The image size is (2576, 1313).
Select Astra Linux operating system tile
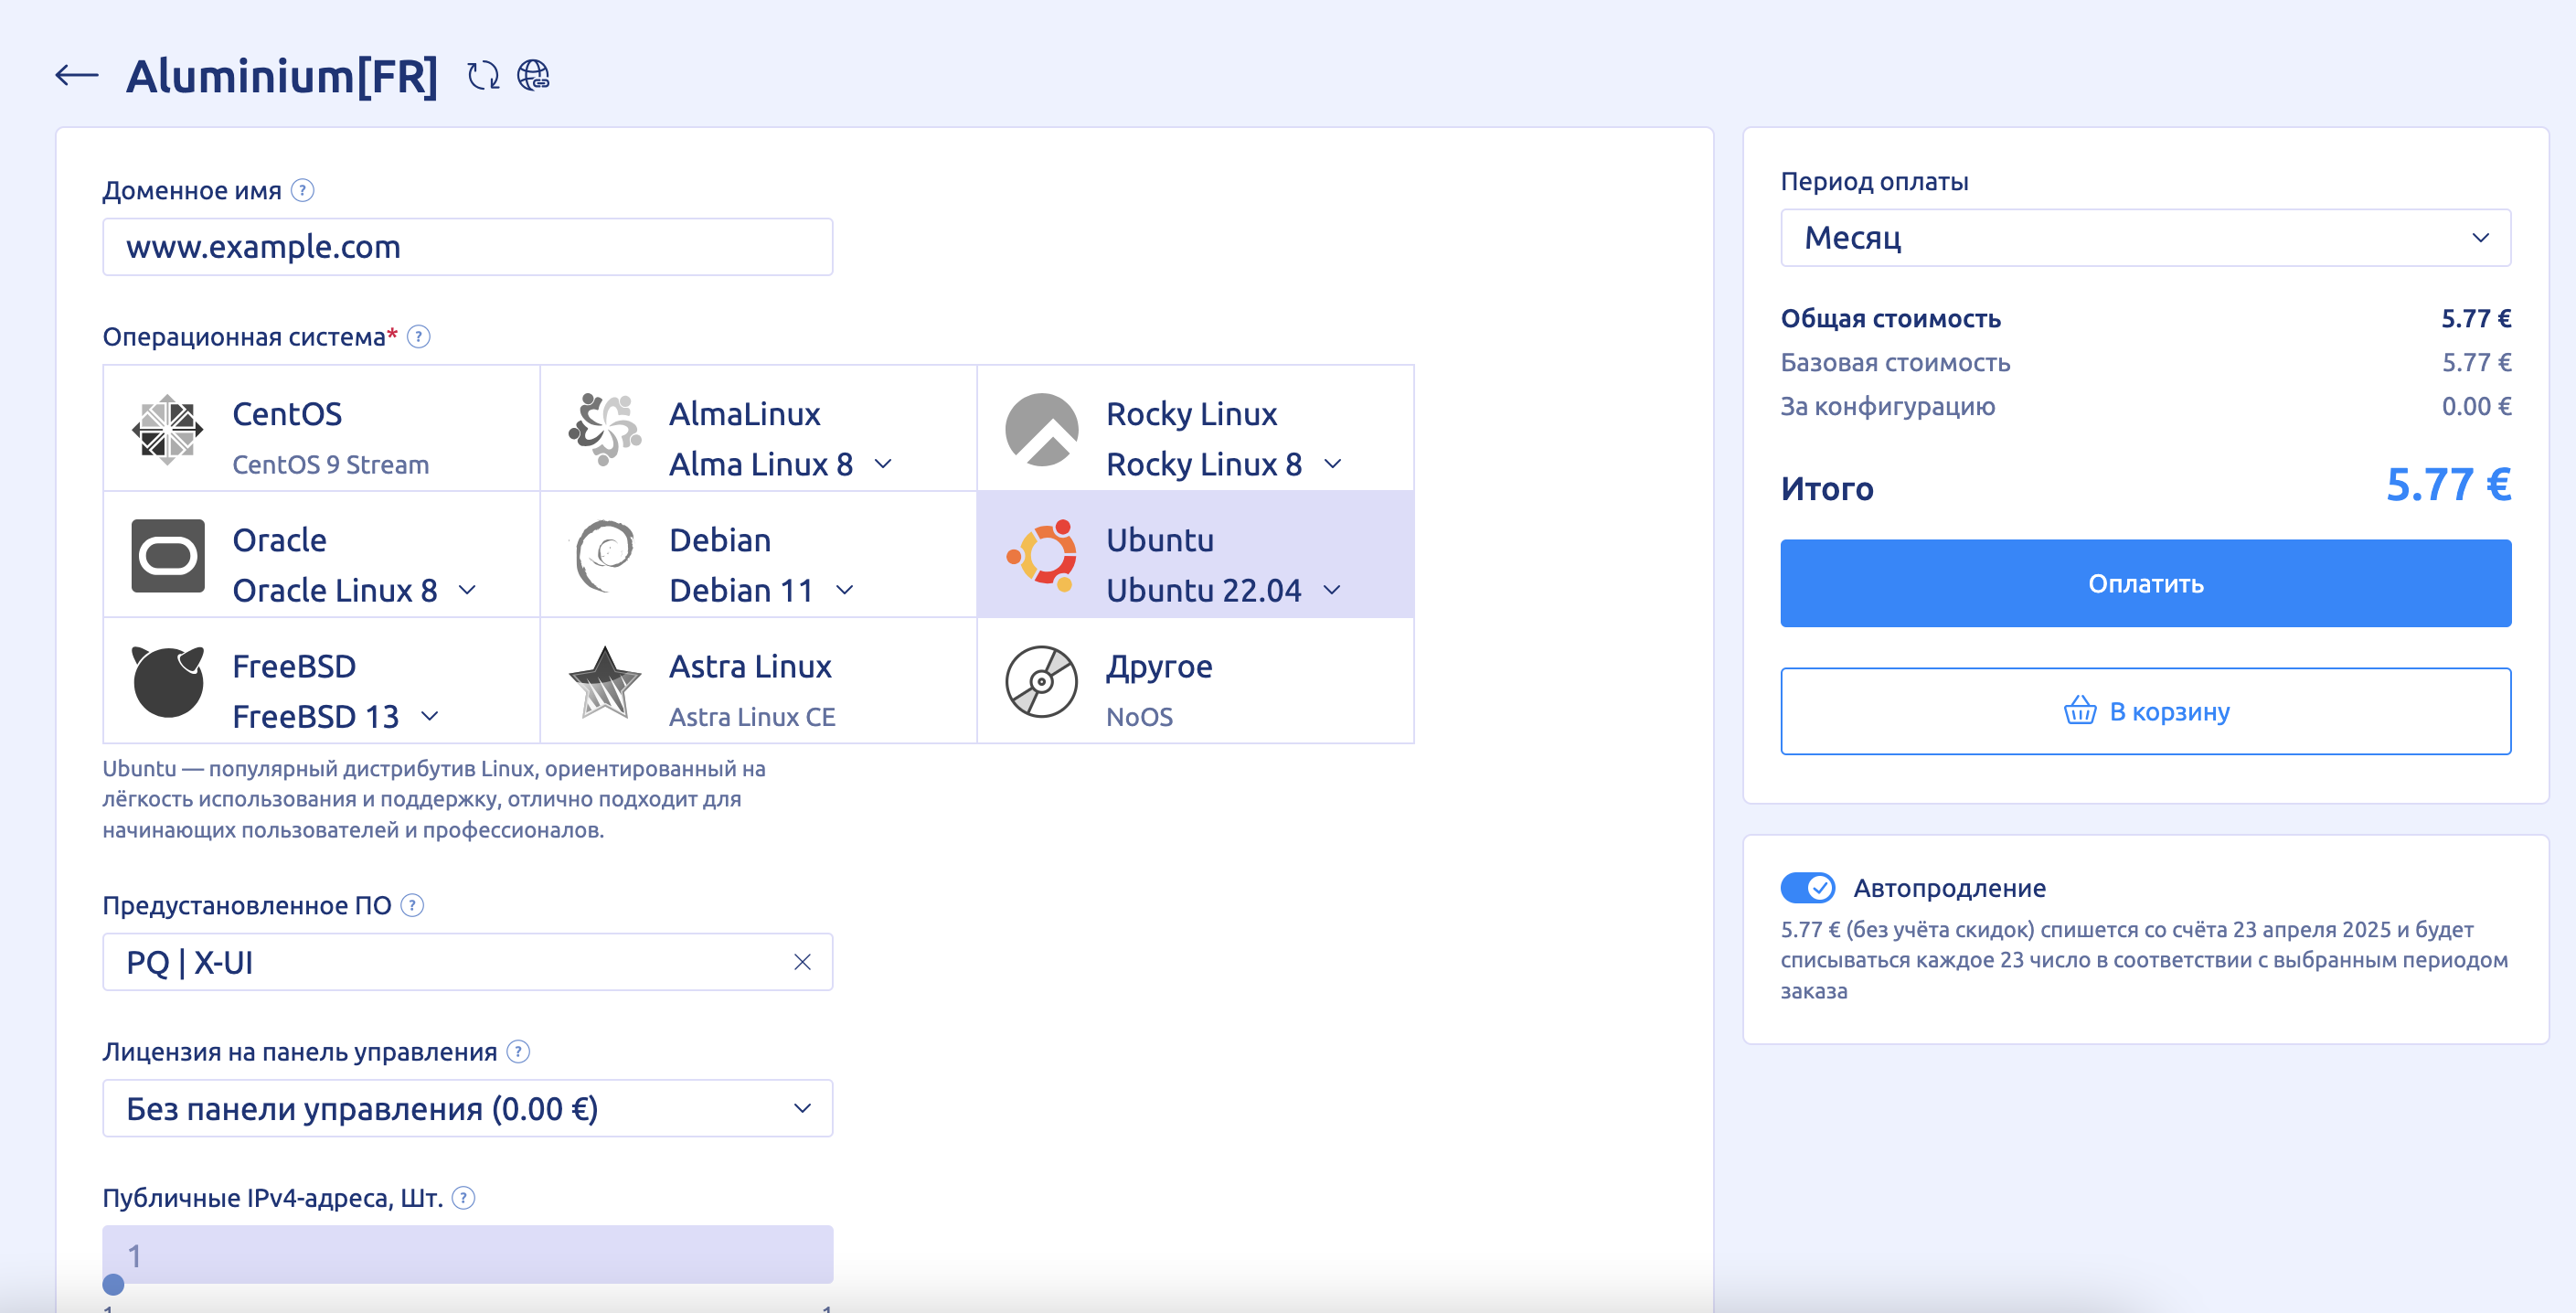click(x=758, y=681)
